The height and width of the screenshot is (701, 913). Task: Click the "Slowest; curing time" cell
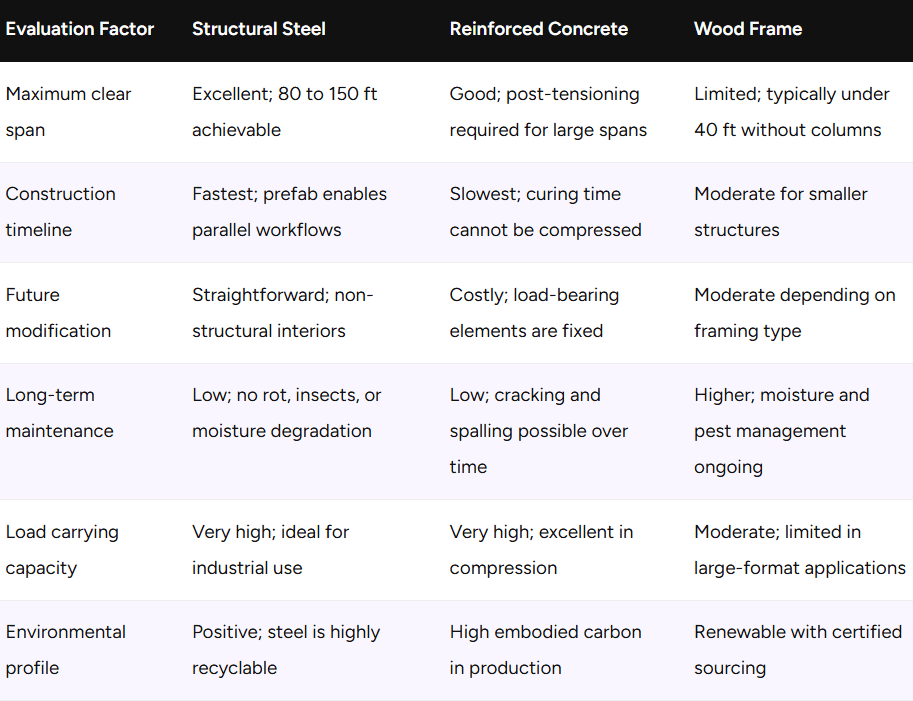(545, 212)
